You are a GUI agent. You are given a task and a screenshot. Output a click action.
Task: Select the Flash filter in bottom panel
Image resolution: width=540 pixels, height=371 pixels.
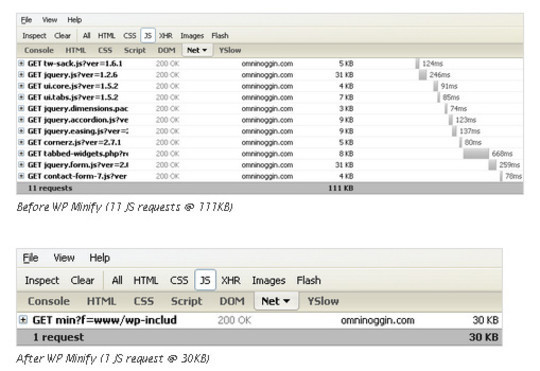[x=309, y=280]
